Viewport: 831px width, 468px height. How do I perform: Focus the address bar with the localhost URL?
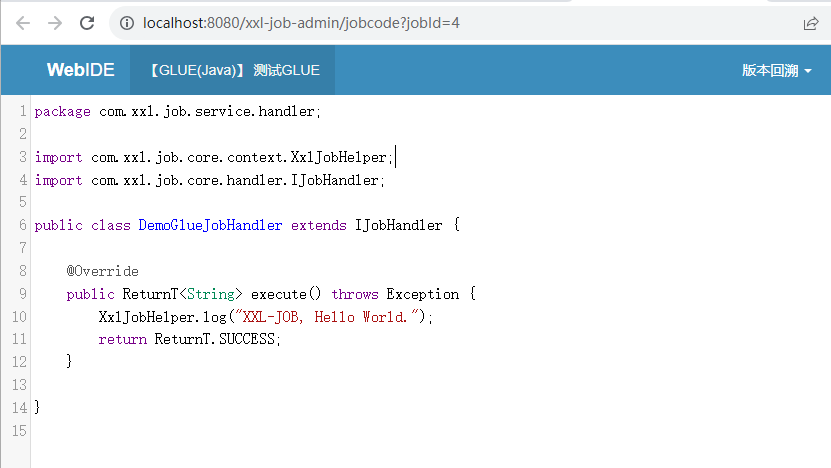pyautogui.click(x=301, y=23)
